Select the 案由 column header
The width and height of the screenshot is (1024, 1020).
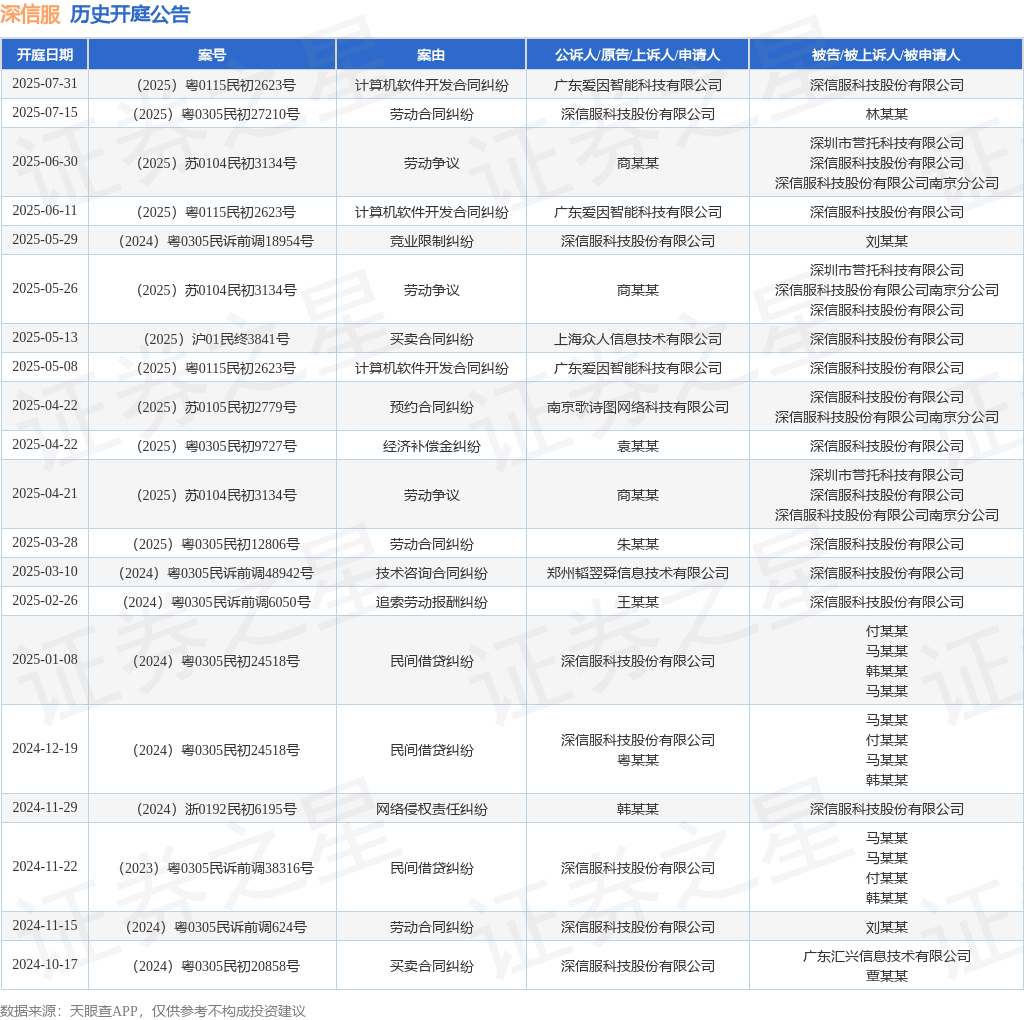point(431,55)
